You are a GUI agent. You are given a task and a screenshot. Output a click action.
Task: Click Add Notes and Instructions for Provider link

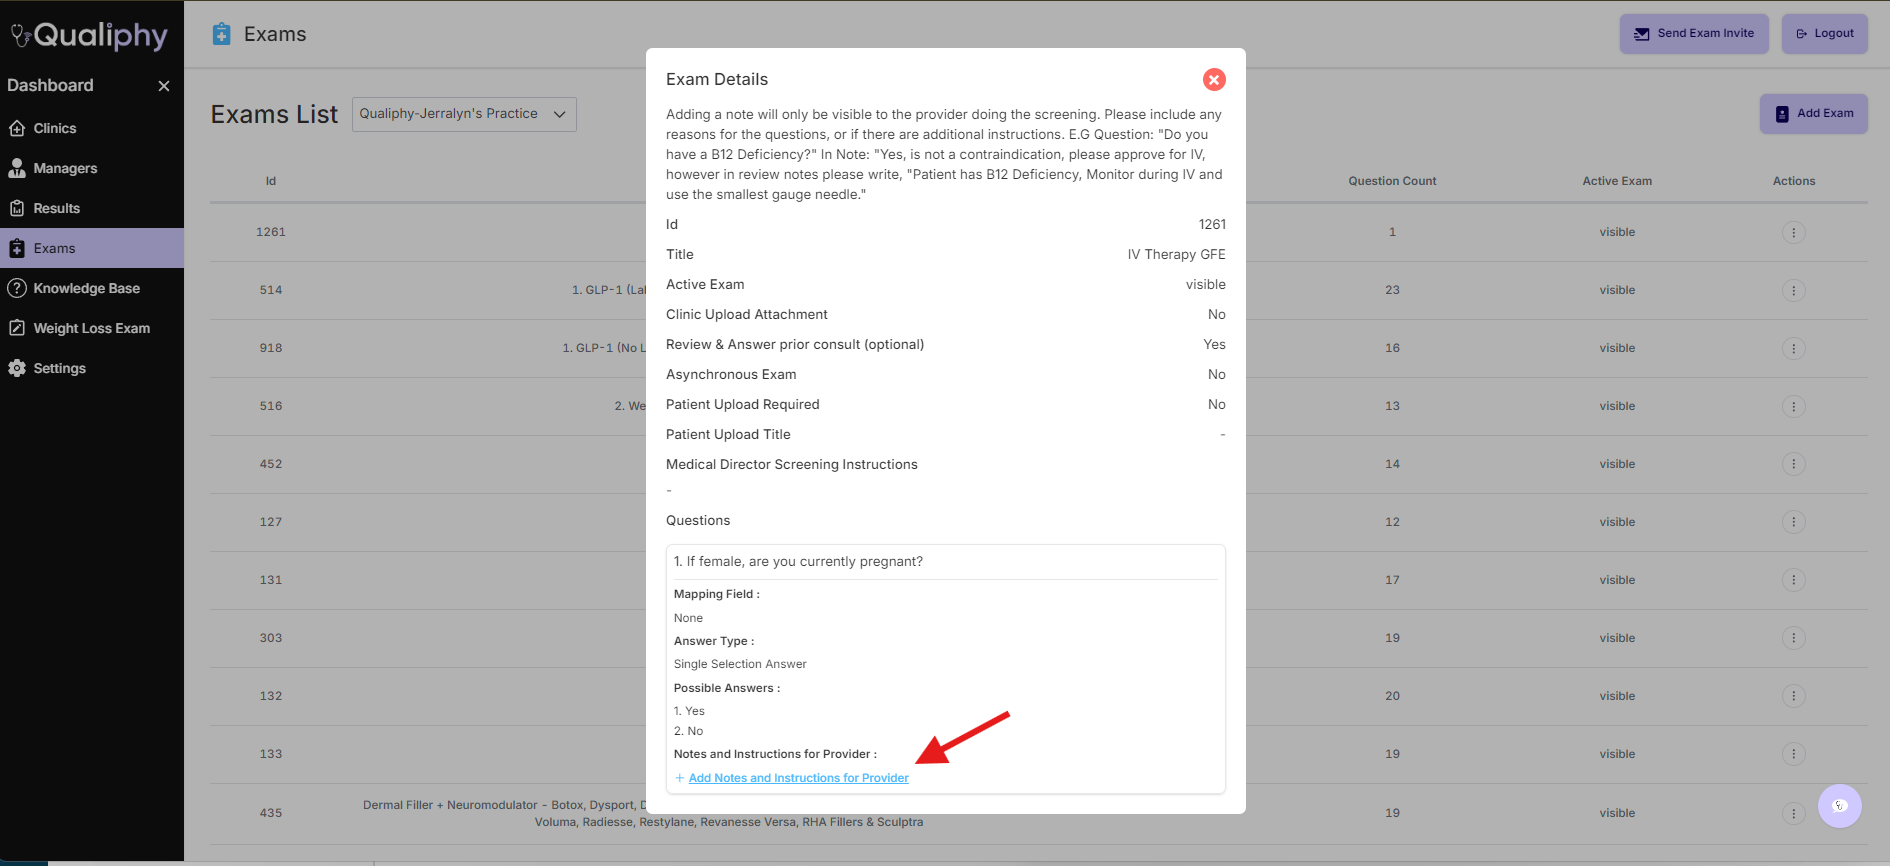pyautogui.click(x=798, y=778)
